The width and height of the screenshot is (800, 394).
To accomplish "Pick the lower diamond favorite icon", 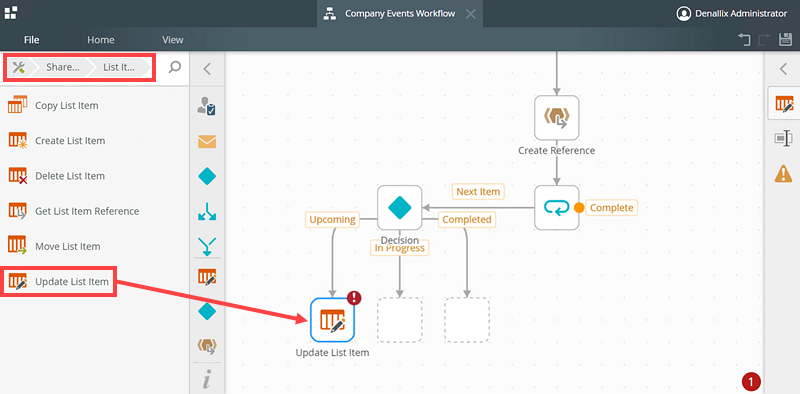I will click(207, 311).
